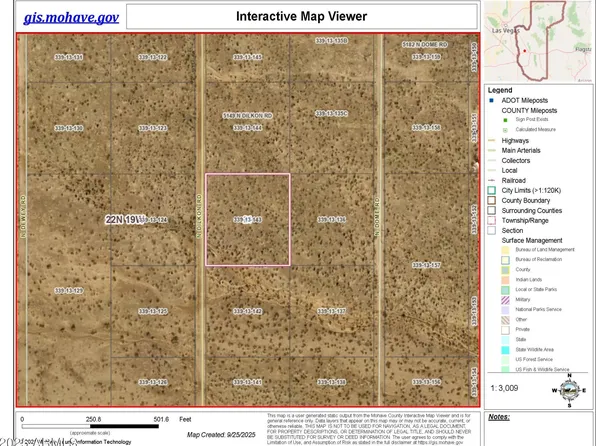Select parcel label 339-13-141
Viewport: 596px width, 446px height.
247,382
